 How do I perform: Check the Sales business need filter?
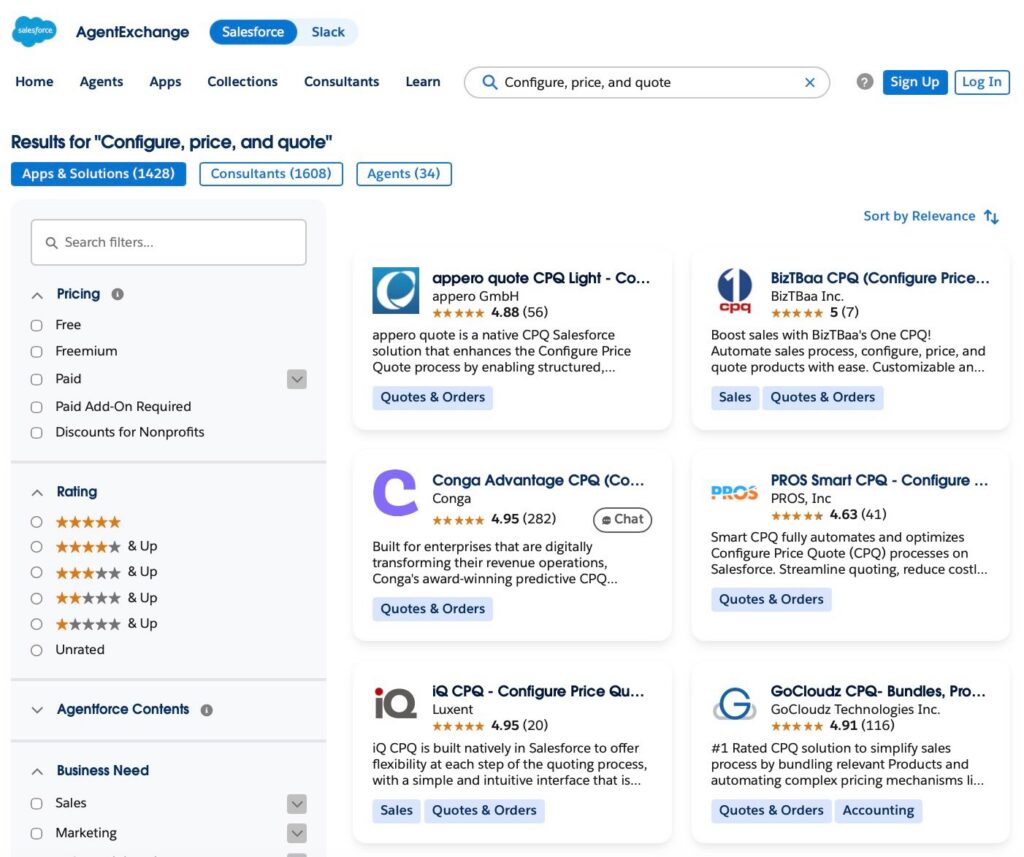(37, 803)
